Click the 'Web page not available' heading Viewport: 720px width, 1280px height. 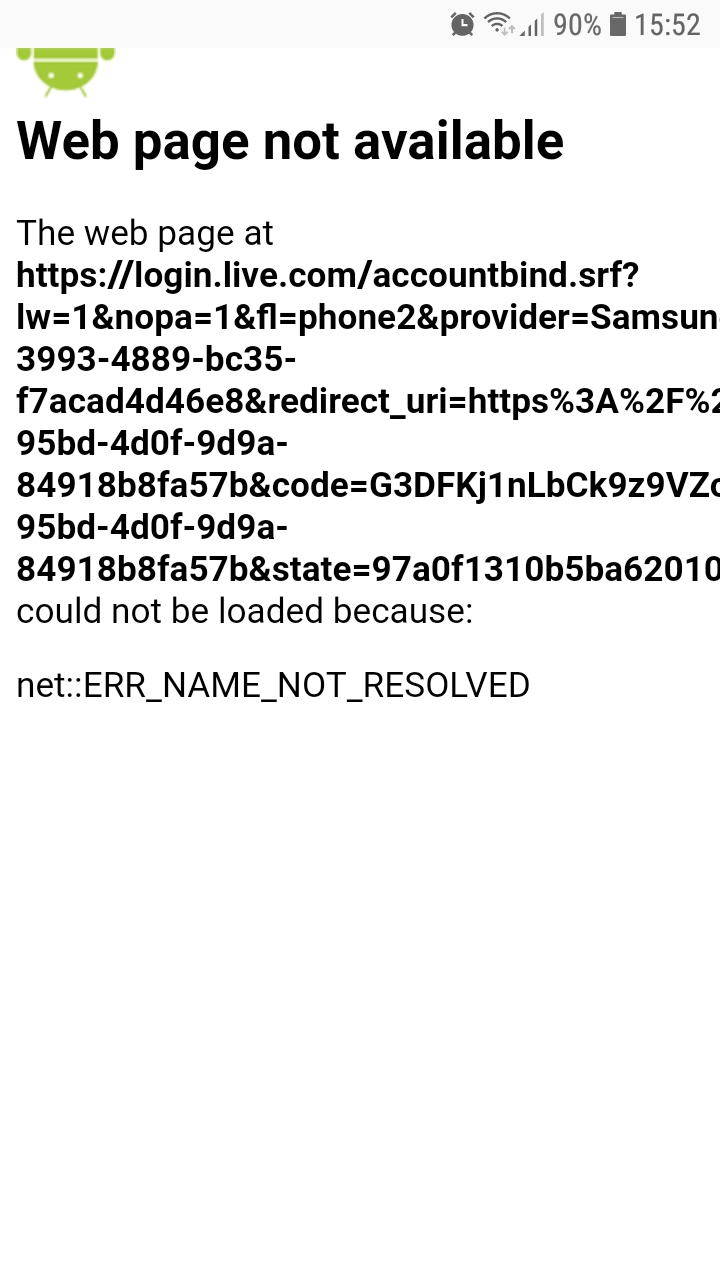click(x=290, y=141)
